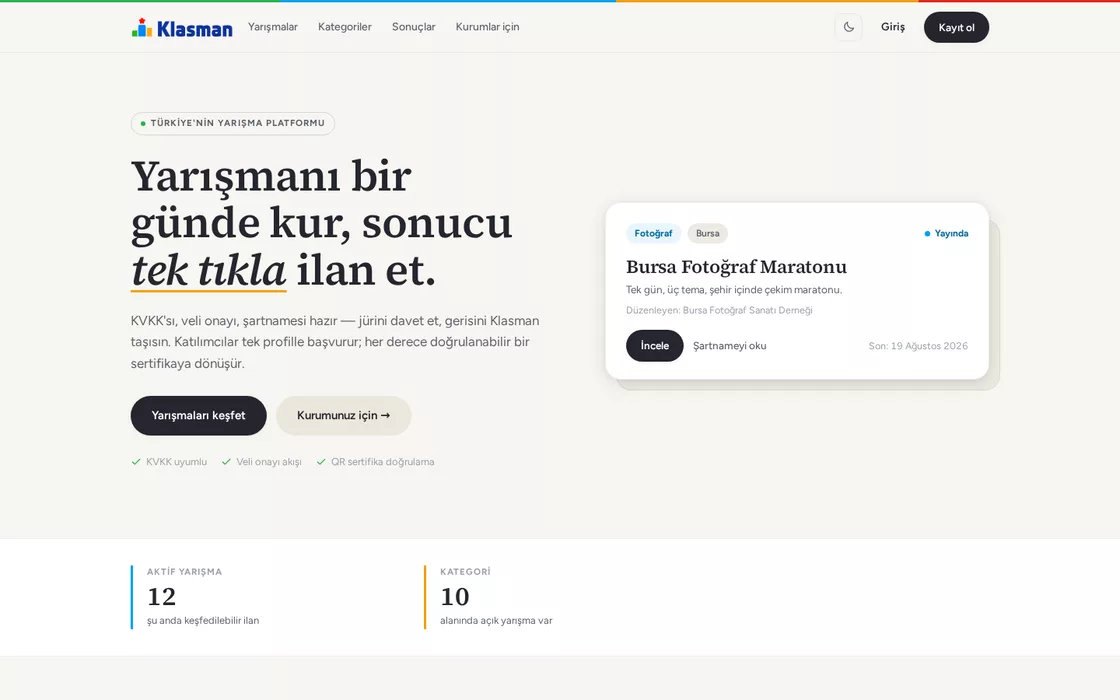Click the "şu anda keşfedilebilir ilan" caption

(203, 621)
